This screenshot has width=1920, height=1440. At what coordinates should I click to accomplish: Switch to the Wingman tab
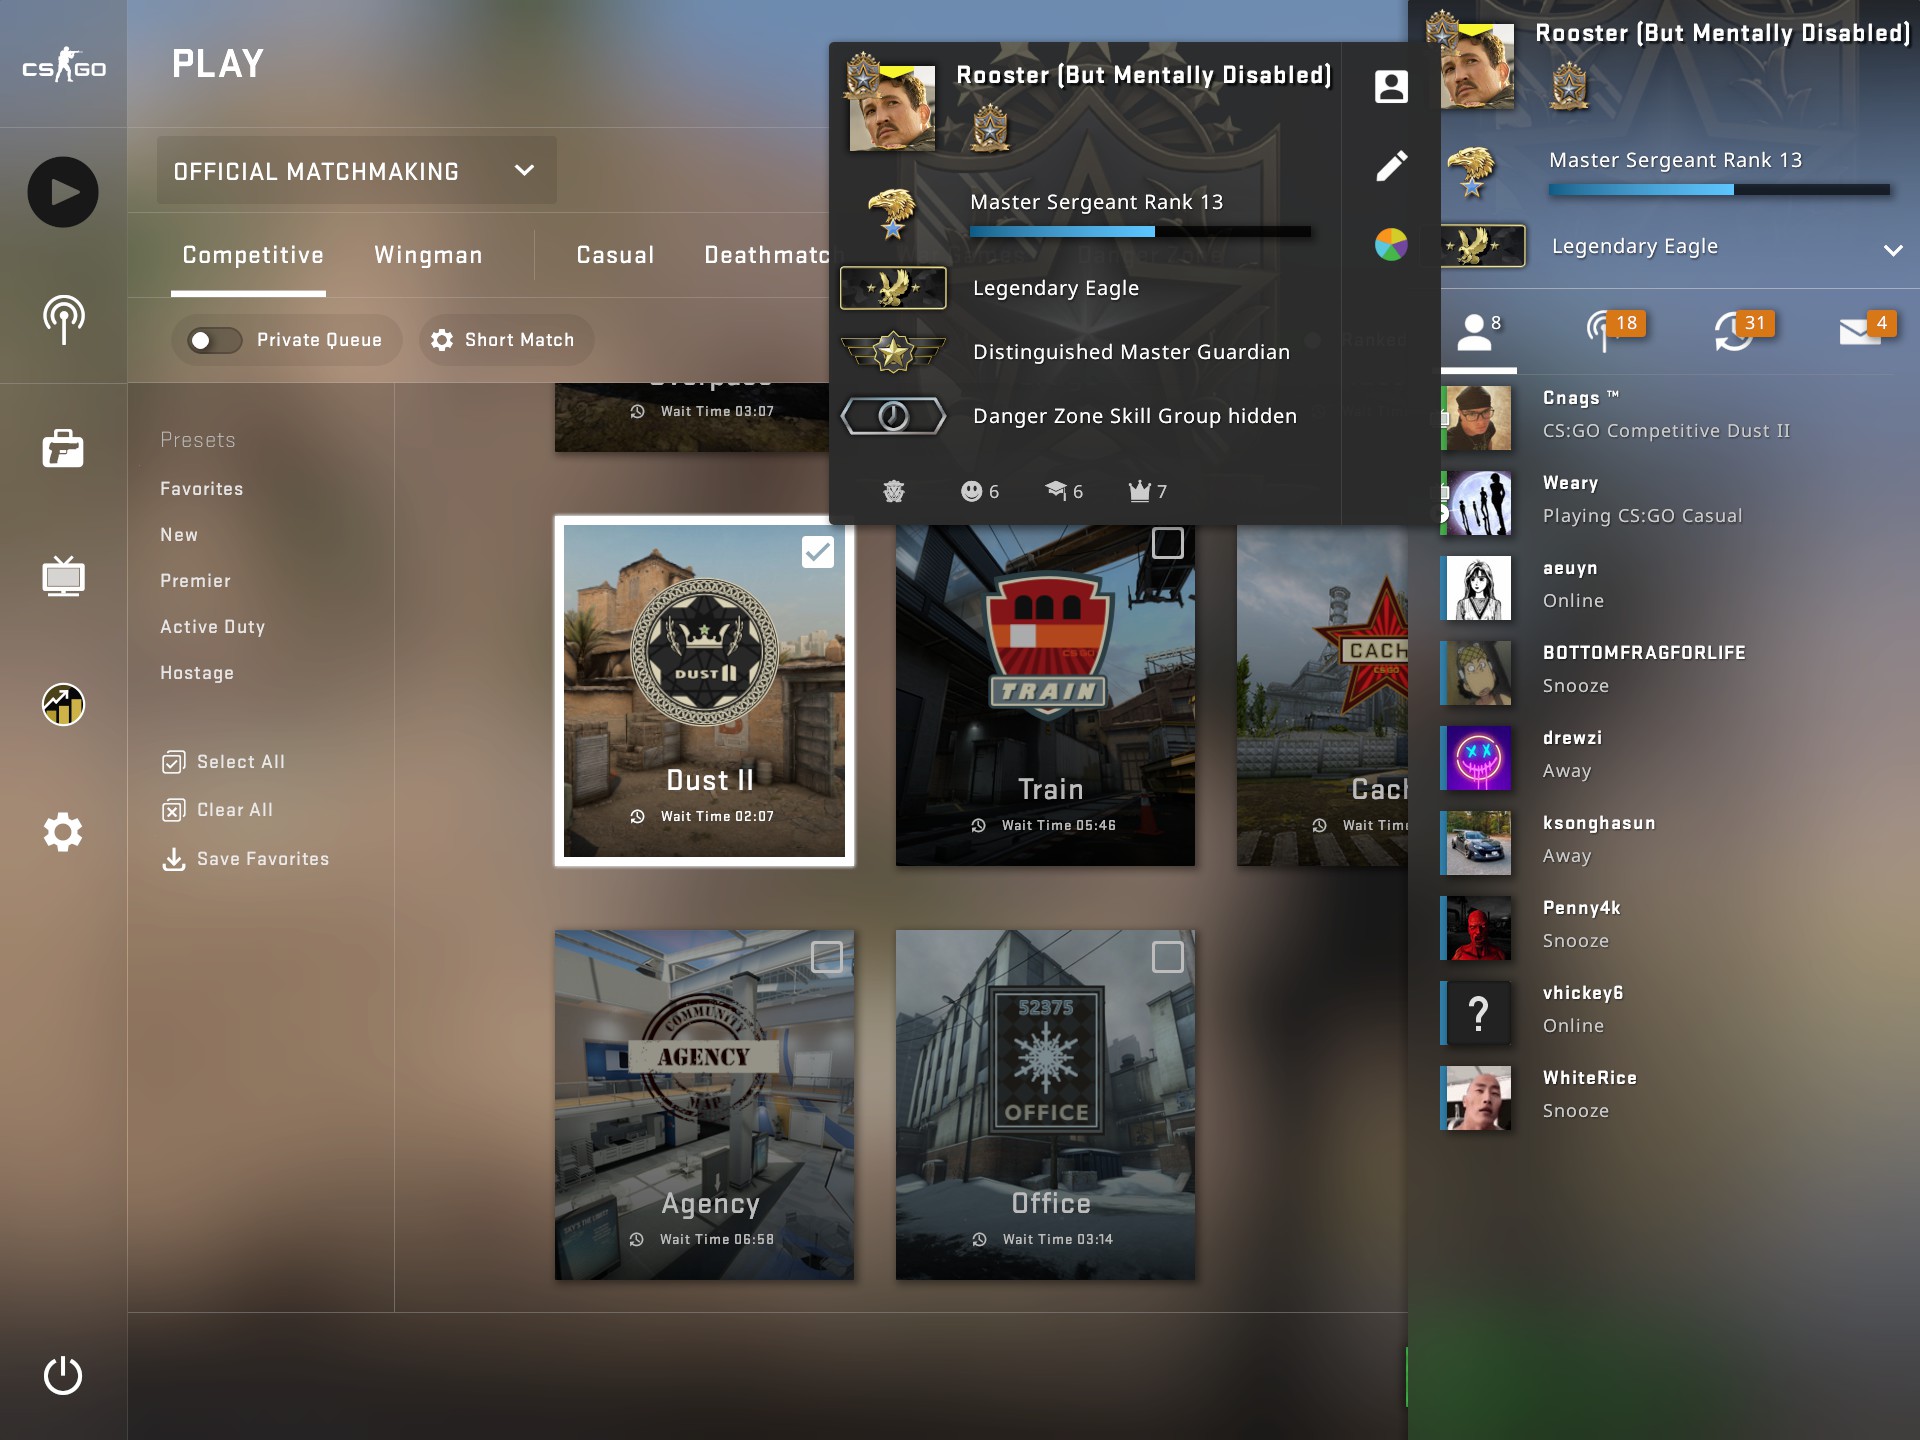(x=428, y=256)
